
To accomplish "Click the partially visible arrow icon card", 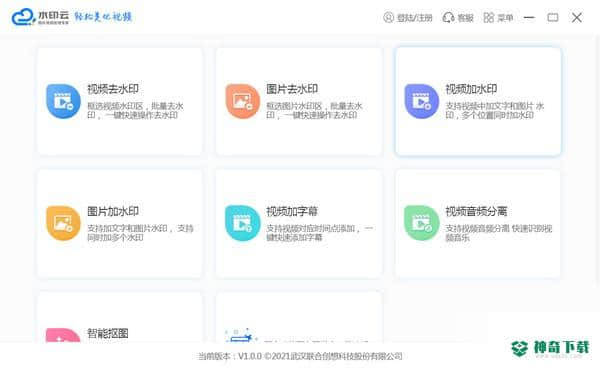I will coord(299,317).
